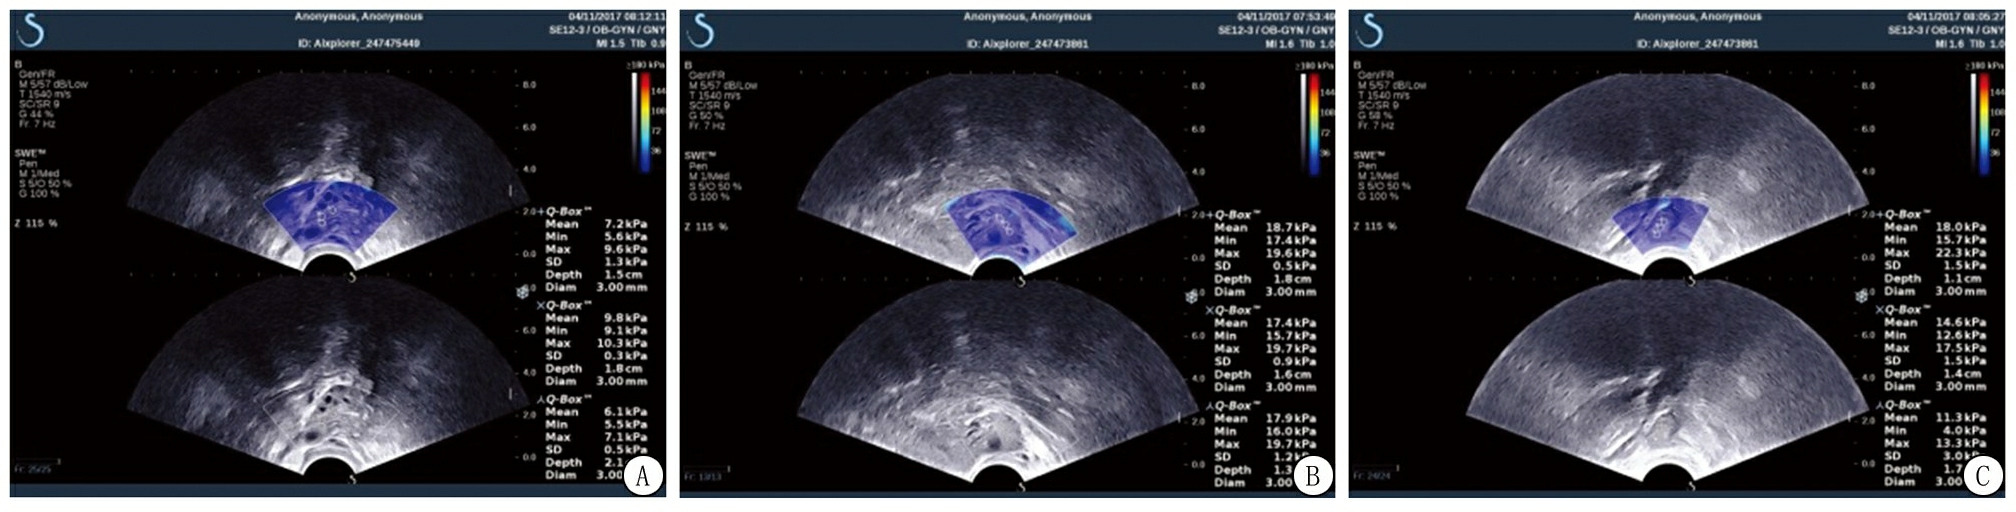Click the Mean 7.2 kPa value
This screenshot has width=2016, height=512.
pos(626,224)
